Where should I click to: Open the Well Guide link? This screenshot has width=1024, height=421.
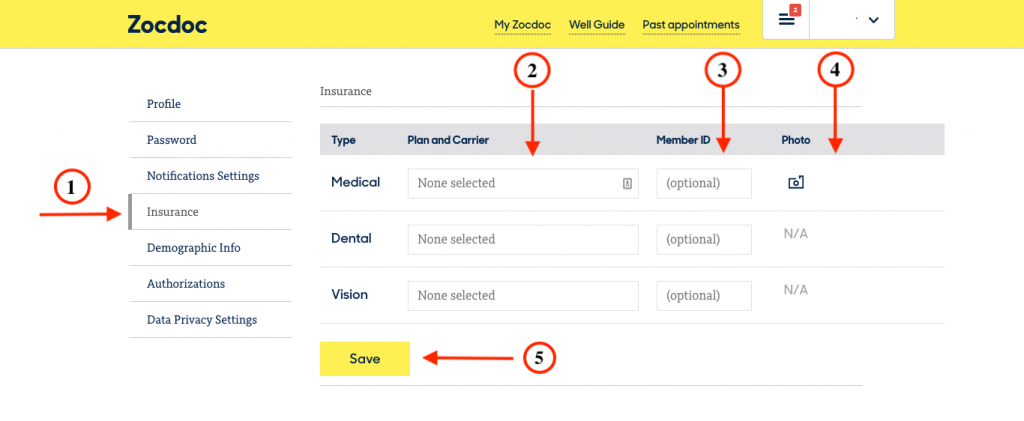pos(597,25)
